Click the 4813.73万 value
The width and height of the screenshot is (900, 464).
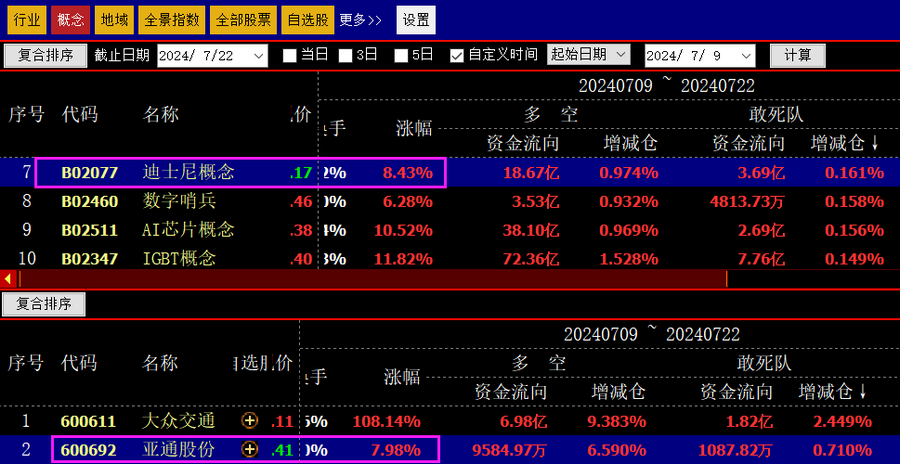[747, 202]
